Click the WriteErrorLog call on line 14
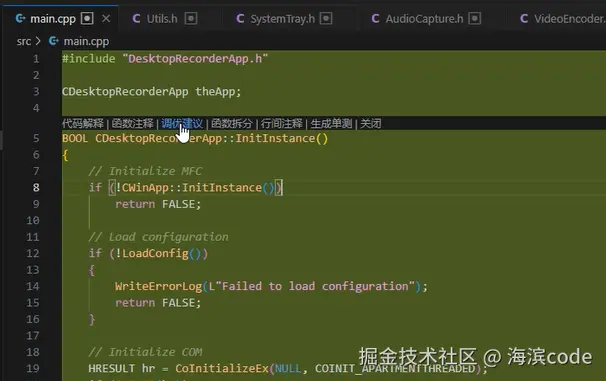This screenshot has height=381, width=606. click(x=158, y=286)
